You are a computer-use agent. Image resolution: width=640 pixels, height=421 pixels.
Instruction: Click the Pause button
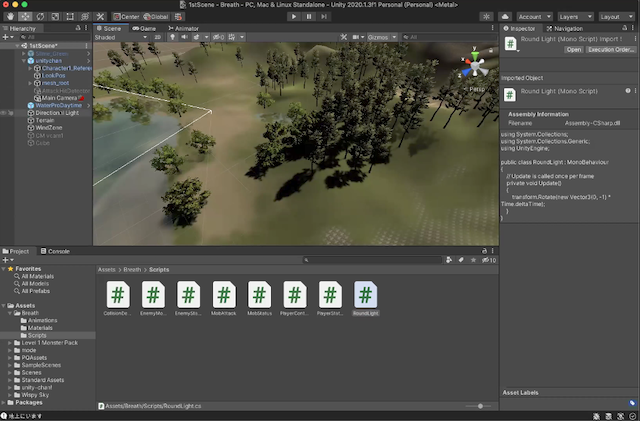coord(308,17)
